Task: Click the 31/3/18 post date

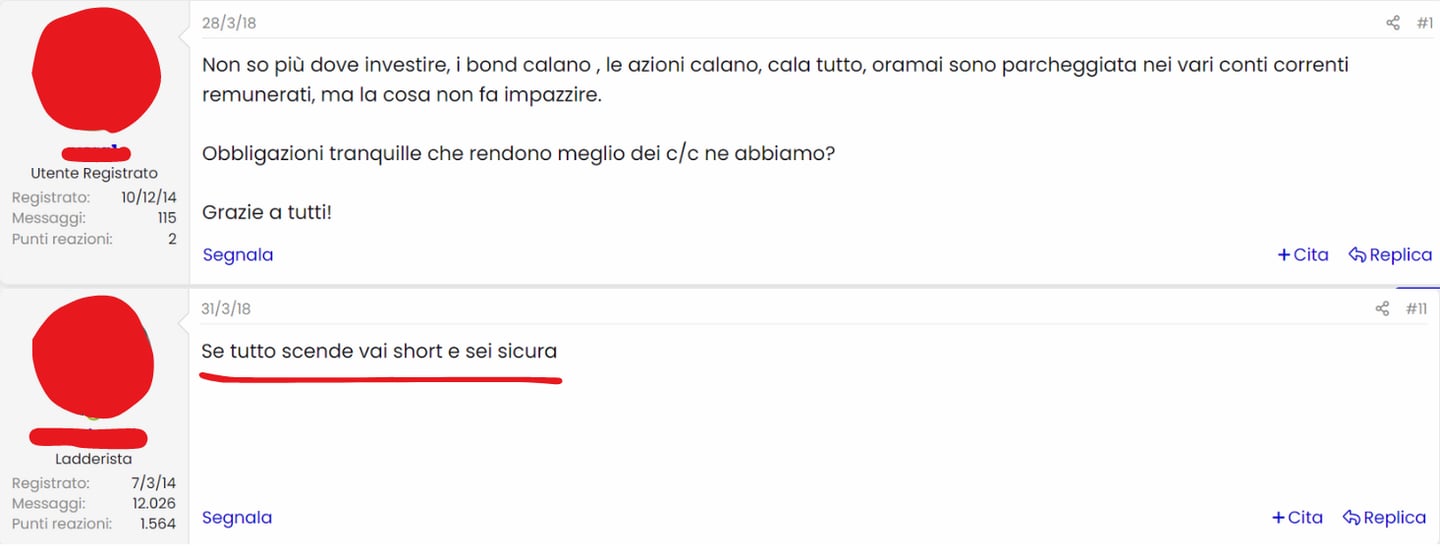Action: coord(226,309)
